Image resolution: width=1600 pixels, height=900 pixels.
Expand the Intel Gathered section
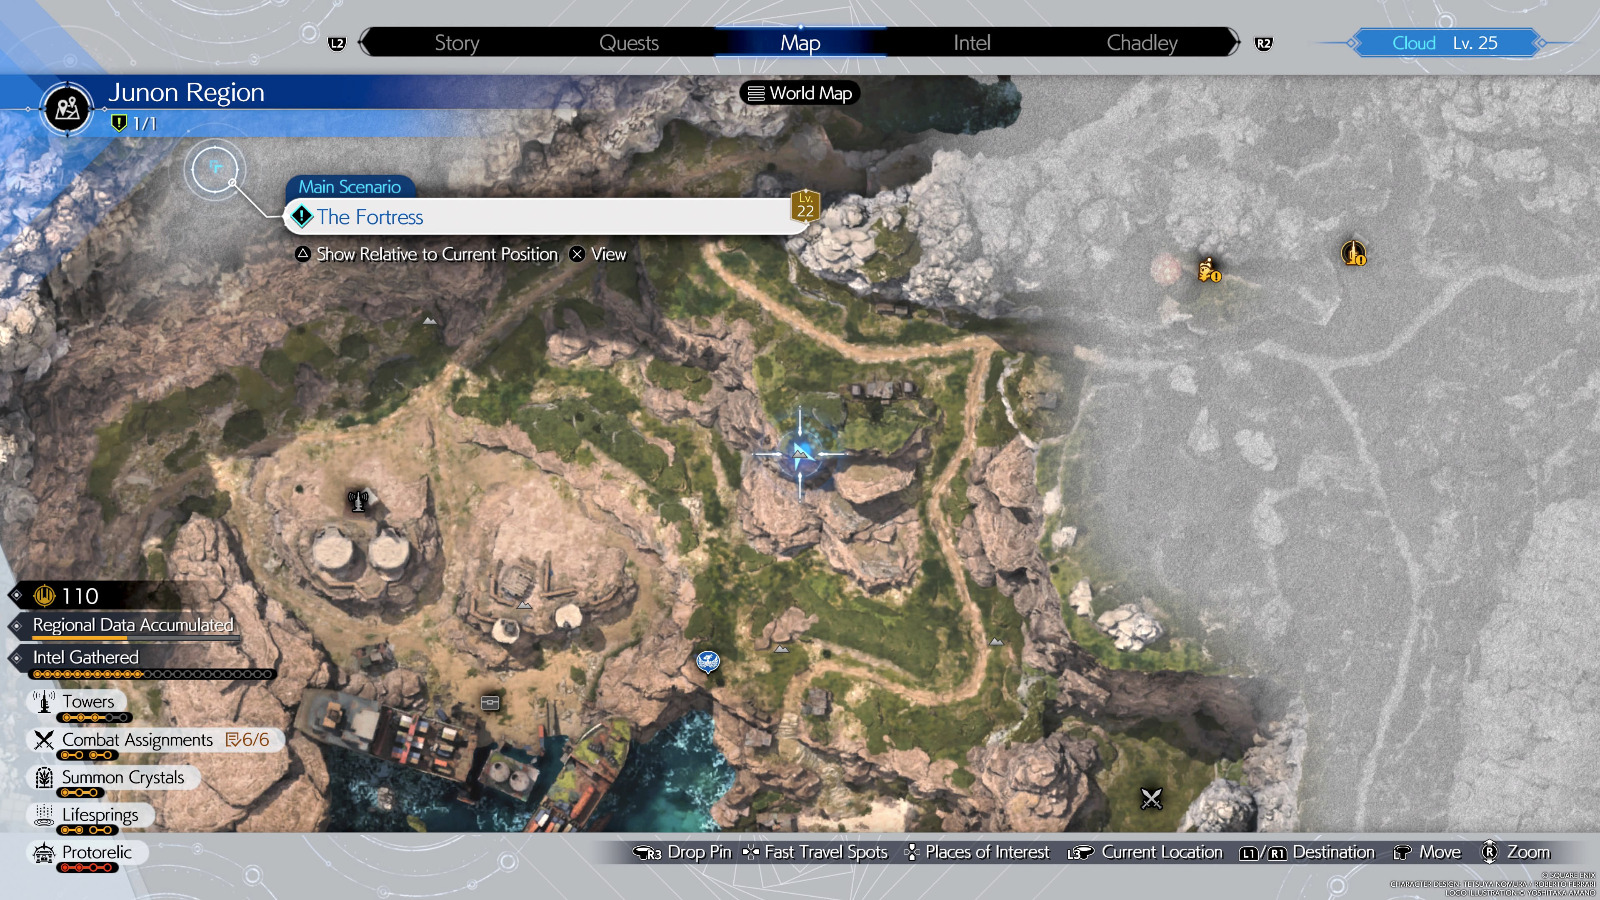click(x=85, y=657)
